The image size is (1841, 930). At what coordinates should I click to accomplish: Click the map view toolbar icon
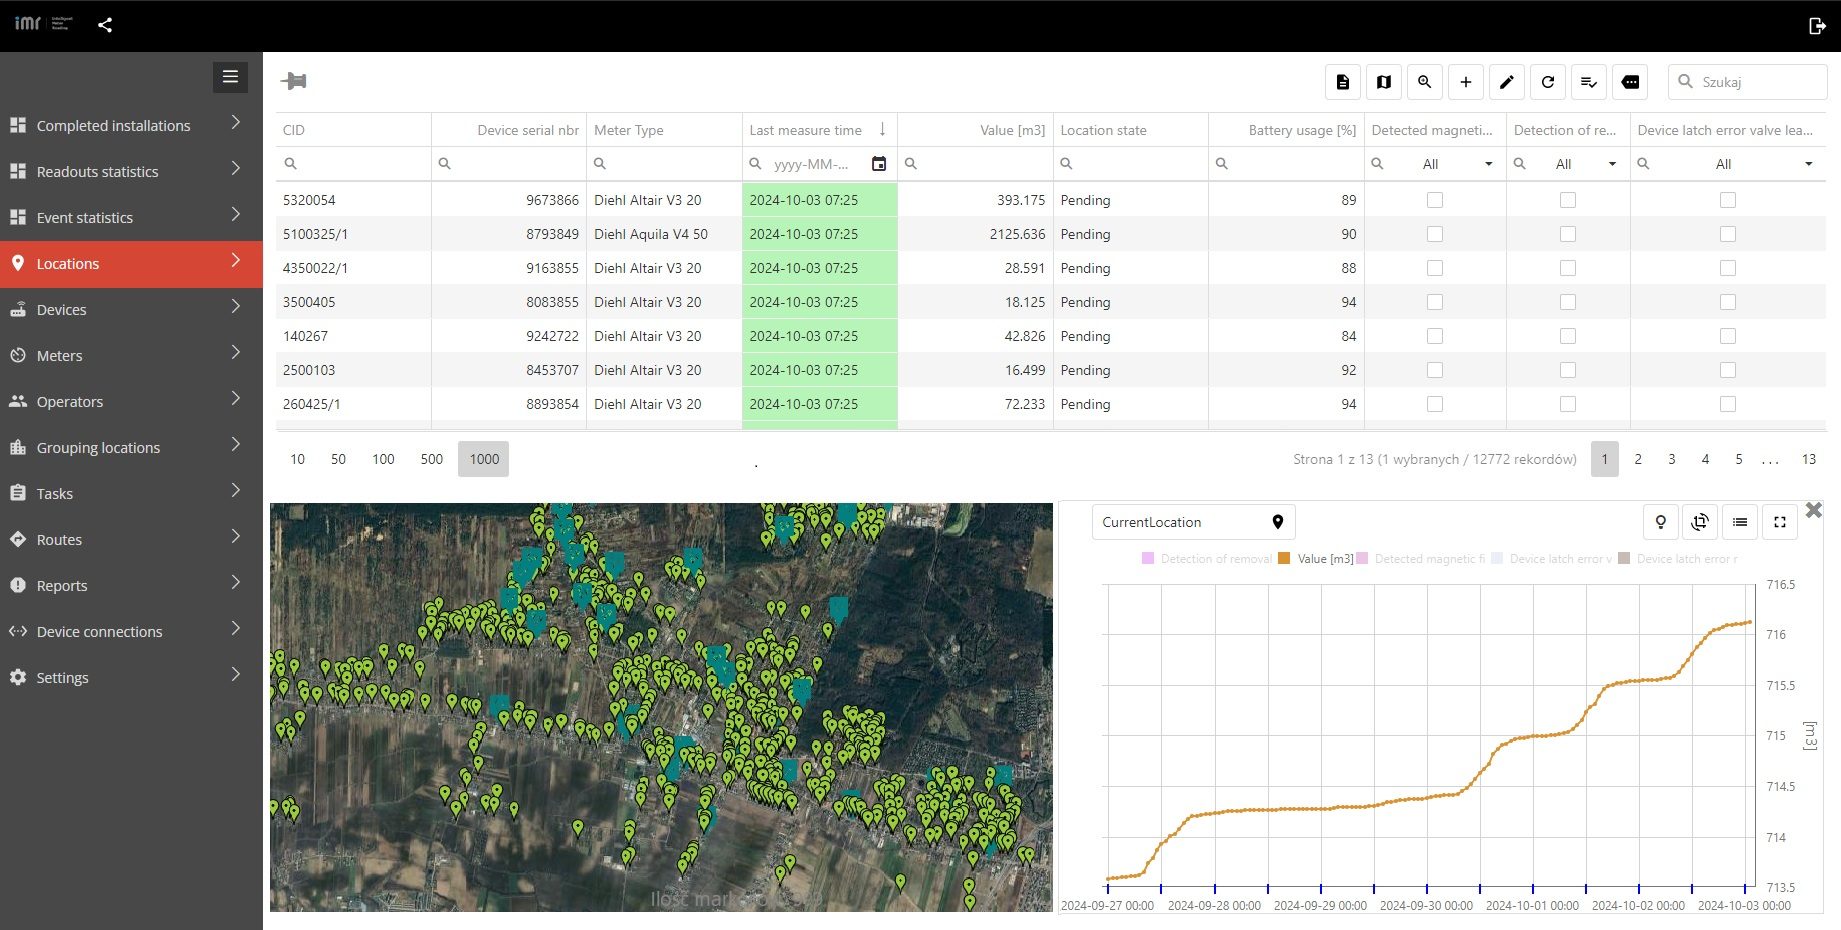click(x=1384, y=82)
